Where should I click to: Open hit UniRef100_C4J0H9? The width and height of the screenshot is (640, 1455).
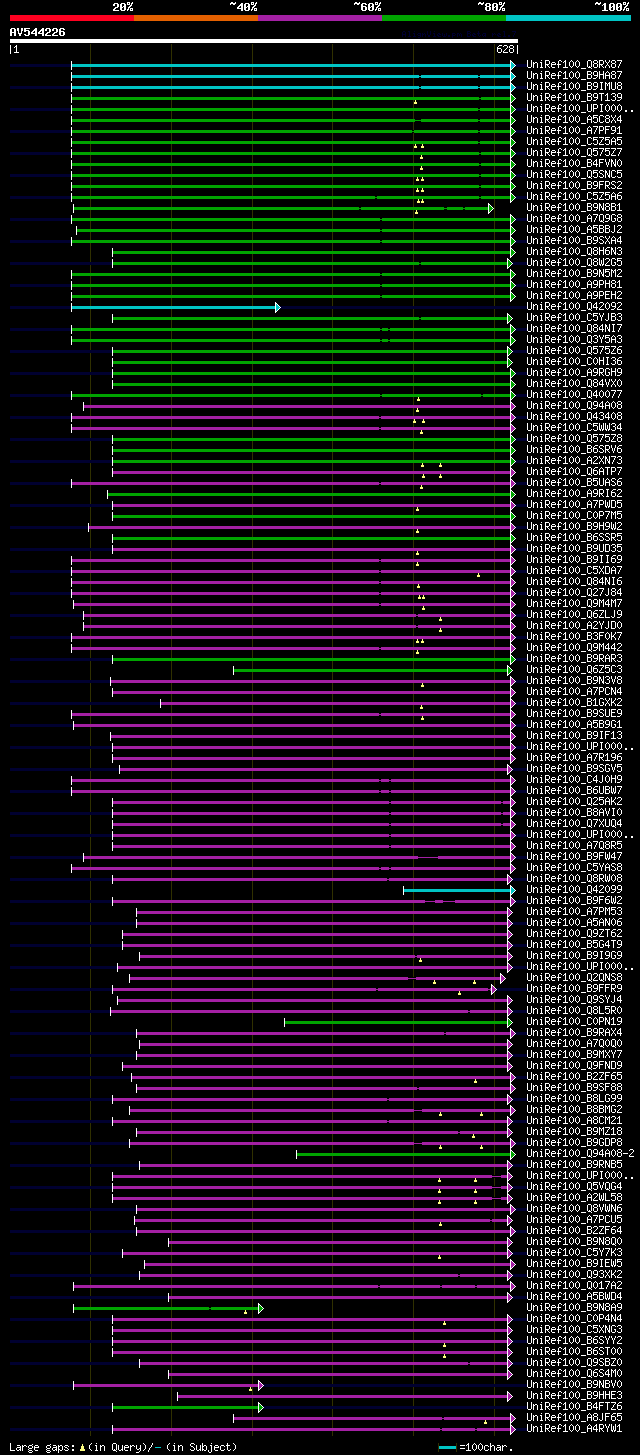pyautogui.click(x=574, y=780)
